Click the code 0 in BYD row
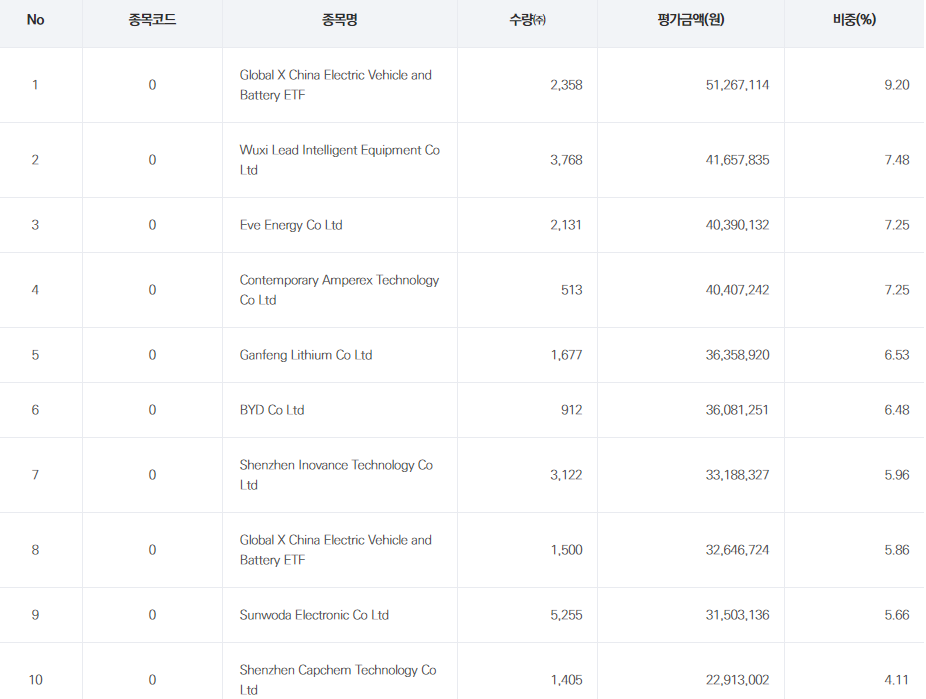The width and height of the screenshot is (926, 699). click(152, 410)
